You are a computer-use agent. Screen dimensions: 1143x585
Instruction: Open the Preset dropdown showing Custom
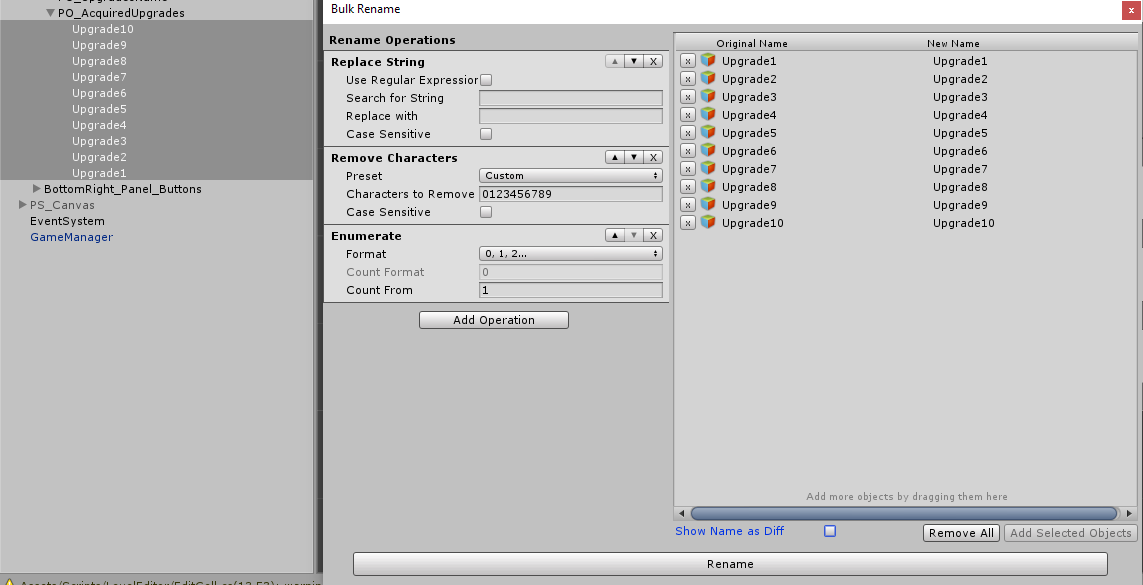[570, 175]
